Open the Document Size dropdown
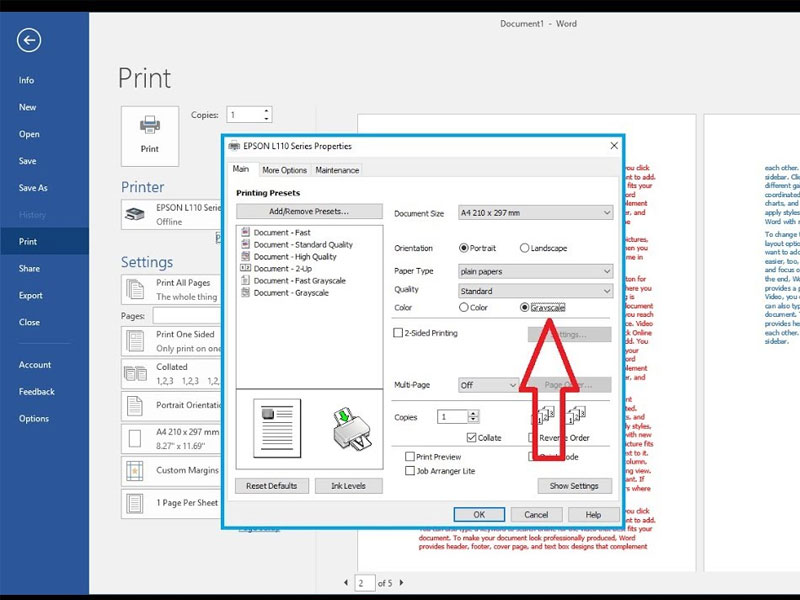Viewport: 800px width, 600px height. tap(536, 213)
